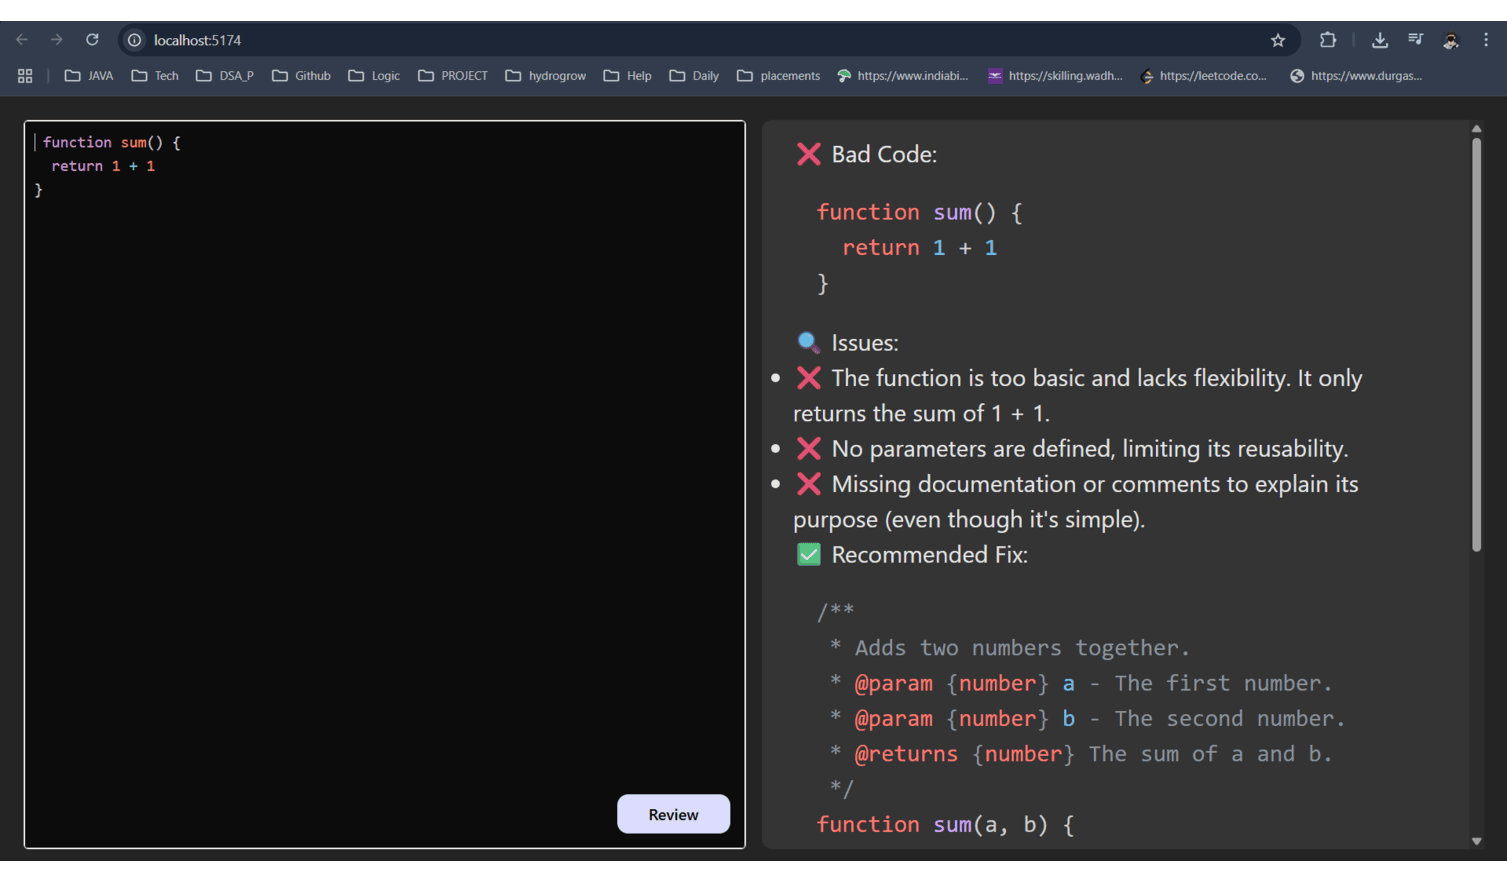Image resolution: width=1507 pixels, height=882 pixels.
Task: Open the Tech bookmark folder
Action: (x=155, y=76)
